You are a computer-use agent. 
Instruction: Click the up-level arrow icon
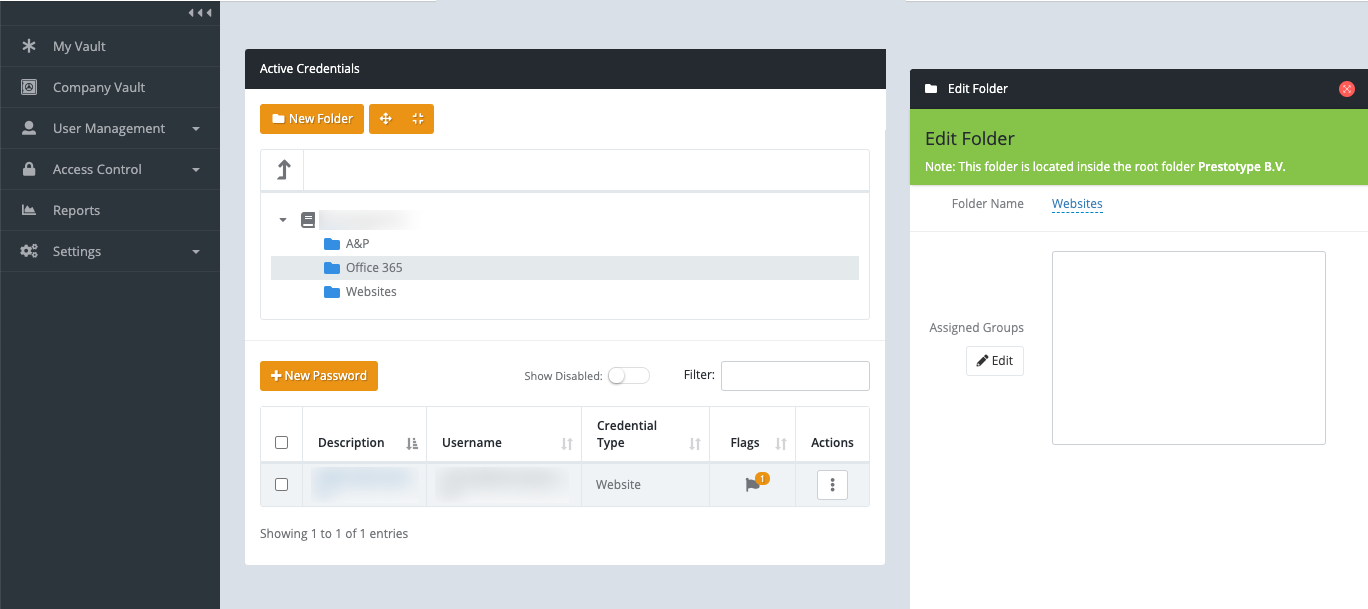pos(283,170)
